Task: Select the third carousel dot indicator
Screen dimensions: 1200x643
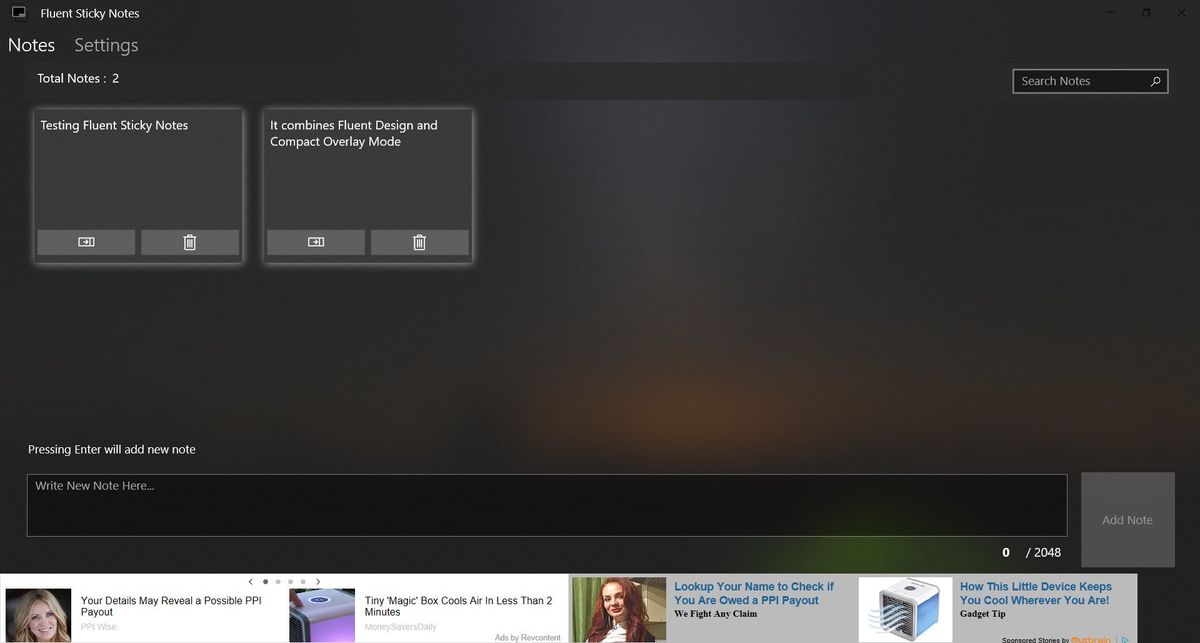Action: click(290, 581)
